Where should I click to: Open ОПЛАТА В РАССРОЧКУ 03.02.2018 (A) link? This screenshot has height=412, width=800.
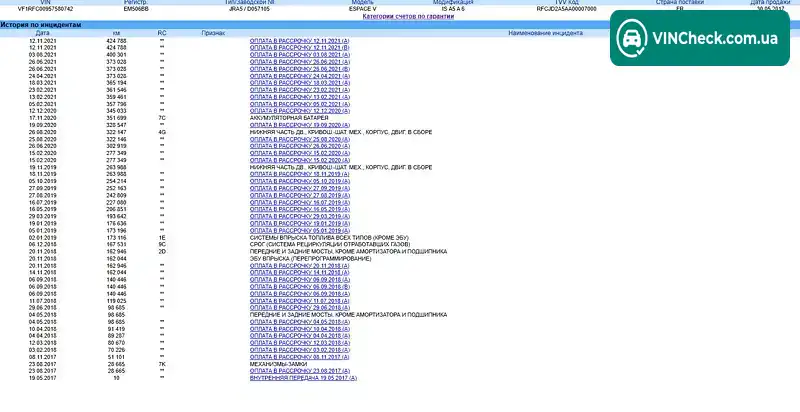click(x=299, y=350)
